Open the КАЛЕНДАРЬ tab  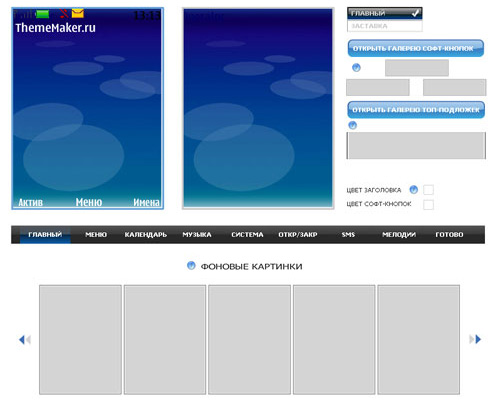(146, 235)
